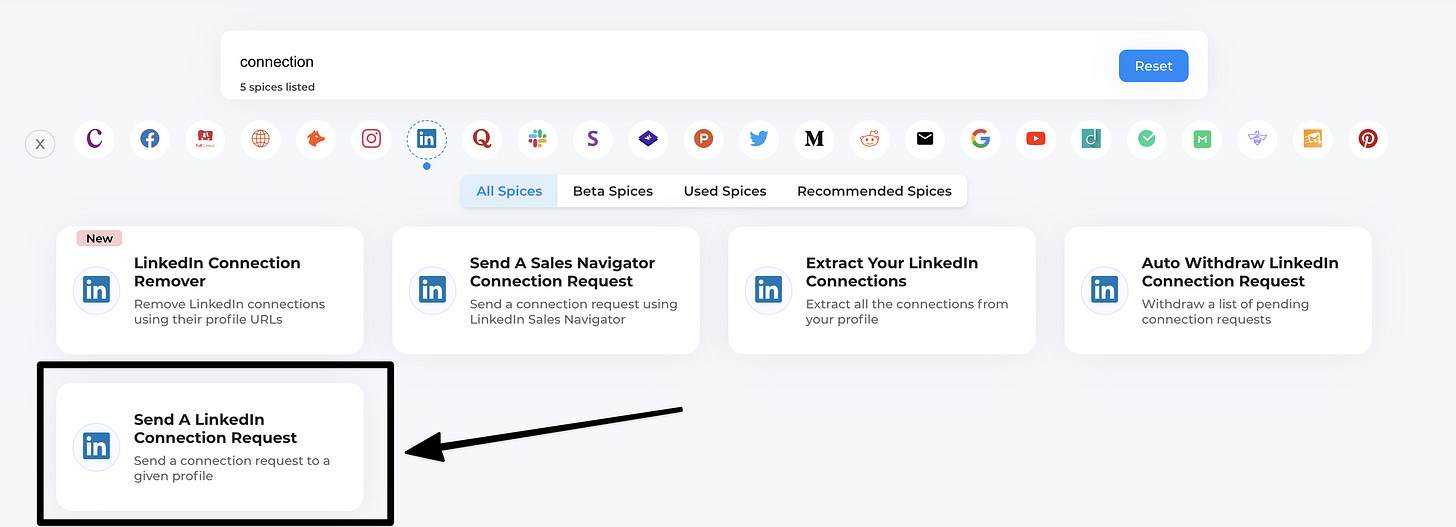Filter spices by Google icon
Screen dimensions: 1456x527
pyautogui.click(x=981, y=139)
